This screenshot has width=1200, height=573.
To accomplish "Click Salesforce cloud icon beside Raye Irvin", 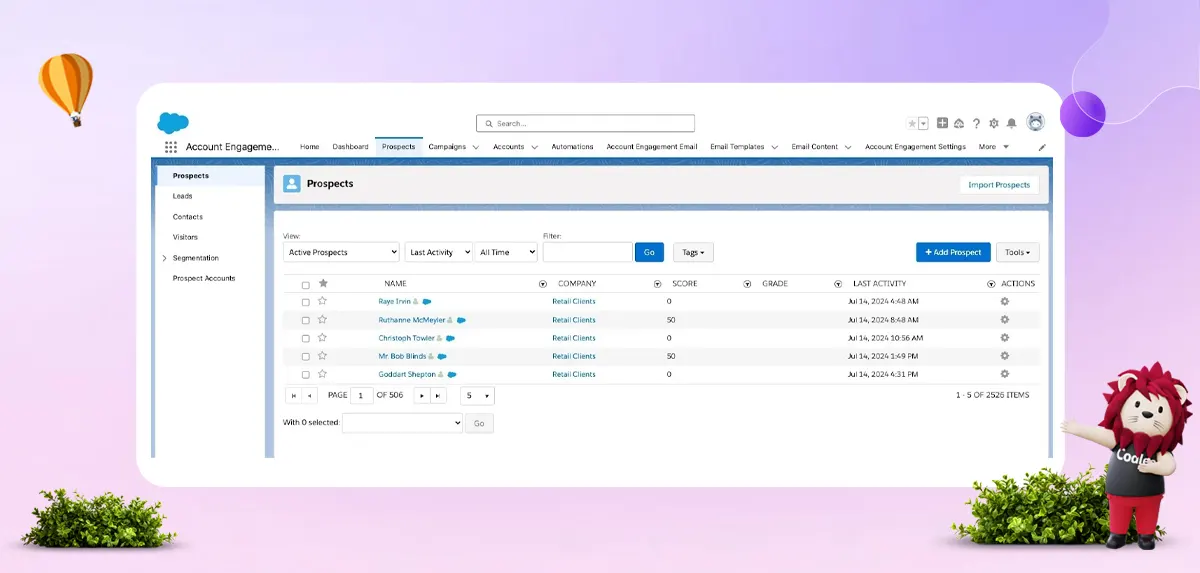I will pos(427,301).
